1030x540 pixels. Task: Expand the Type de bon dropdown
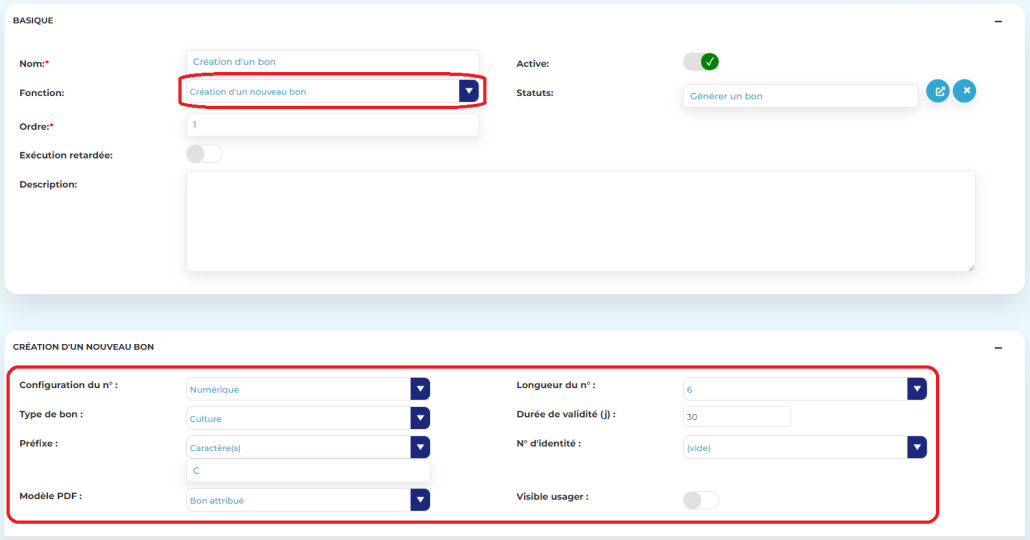click(420, 418)
